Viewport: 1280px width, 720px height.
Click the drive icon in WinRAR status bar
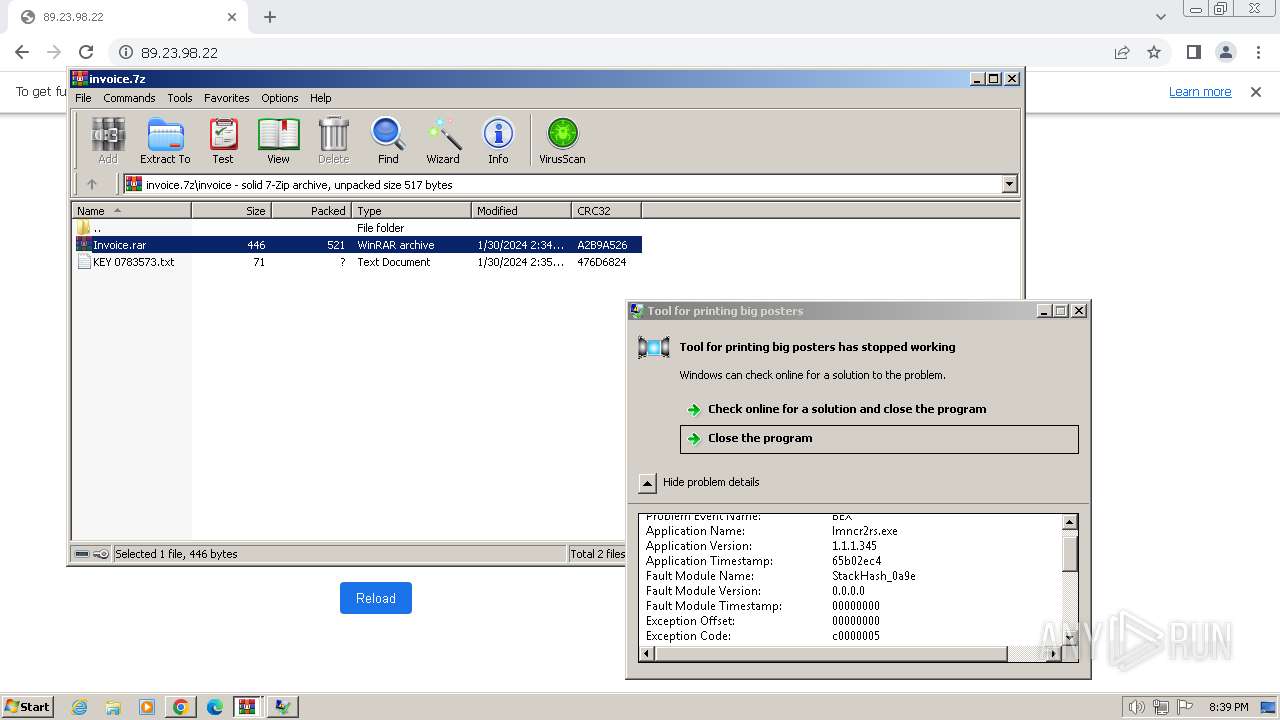pyautogui.click(x=82, y=554)
